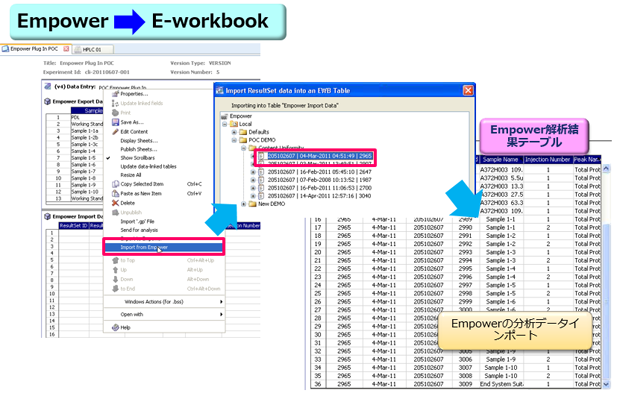Expand the Defaults folder in tree
The image size is (620, 396).
tap(234, 132)
